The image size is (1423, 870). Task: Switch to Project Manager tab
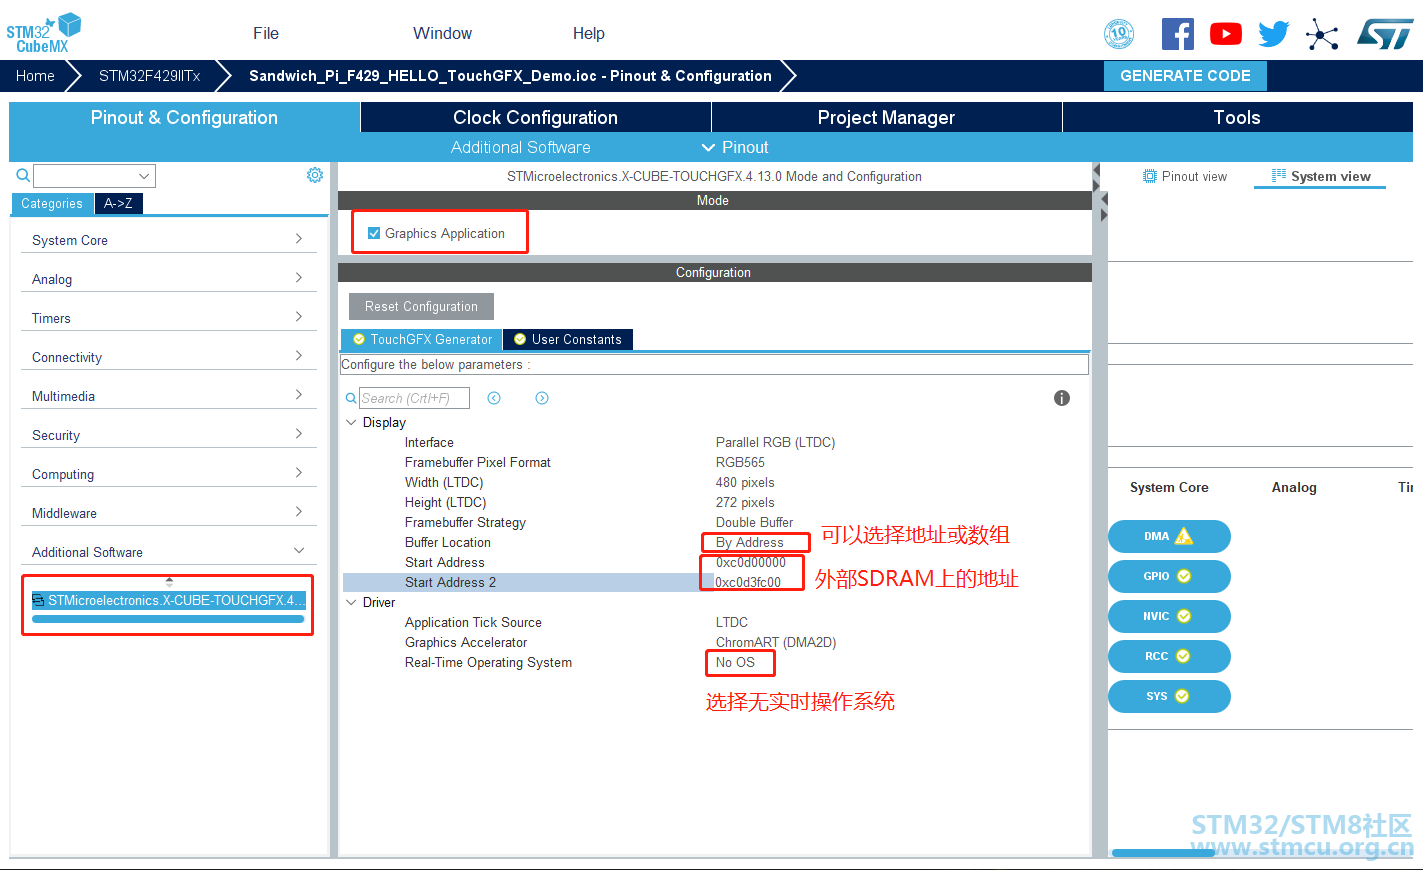887,117
